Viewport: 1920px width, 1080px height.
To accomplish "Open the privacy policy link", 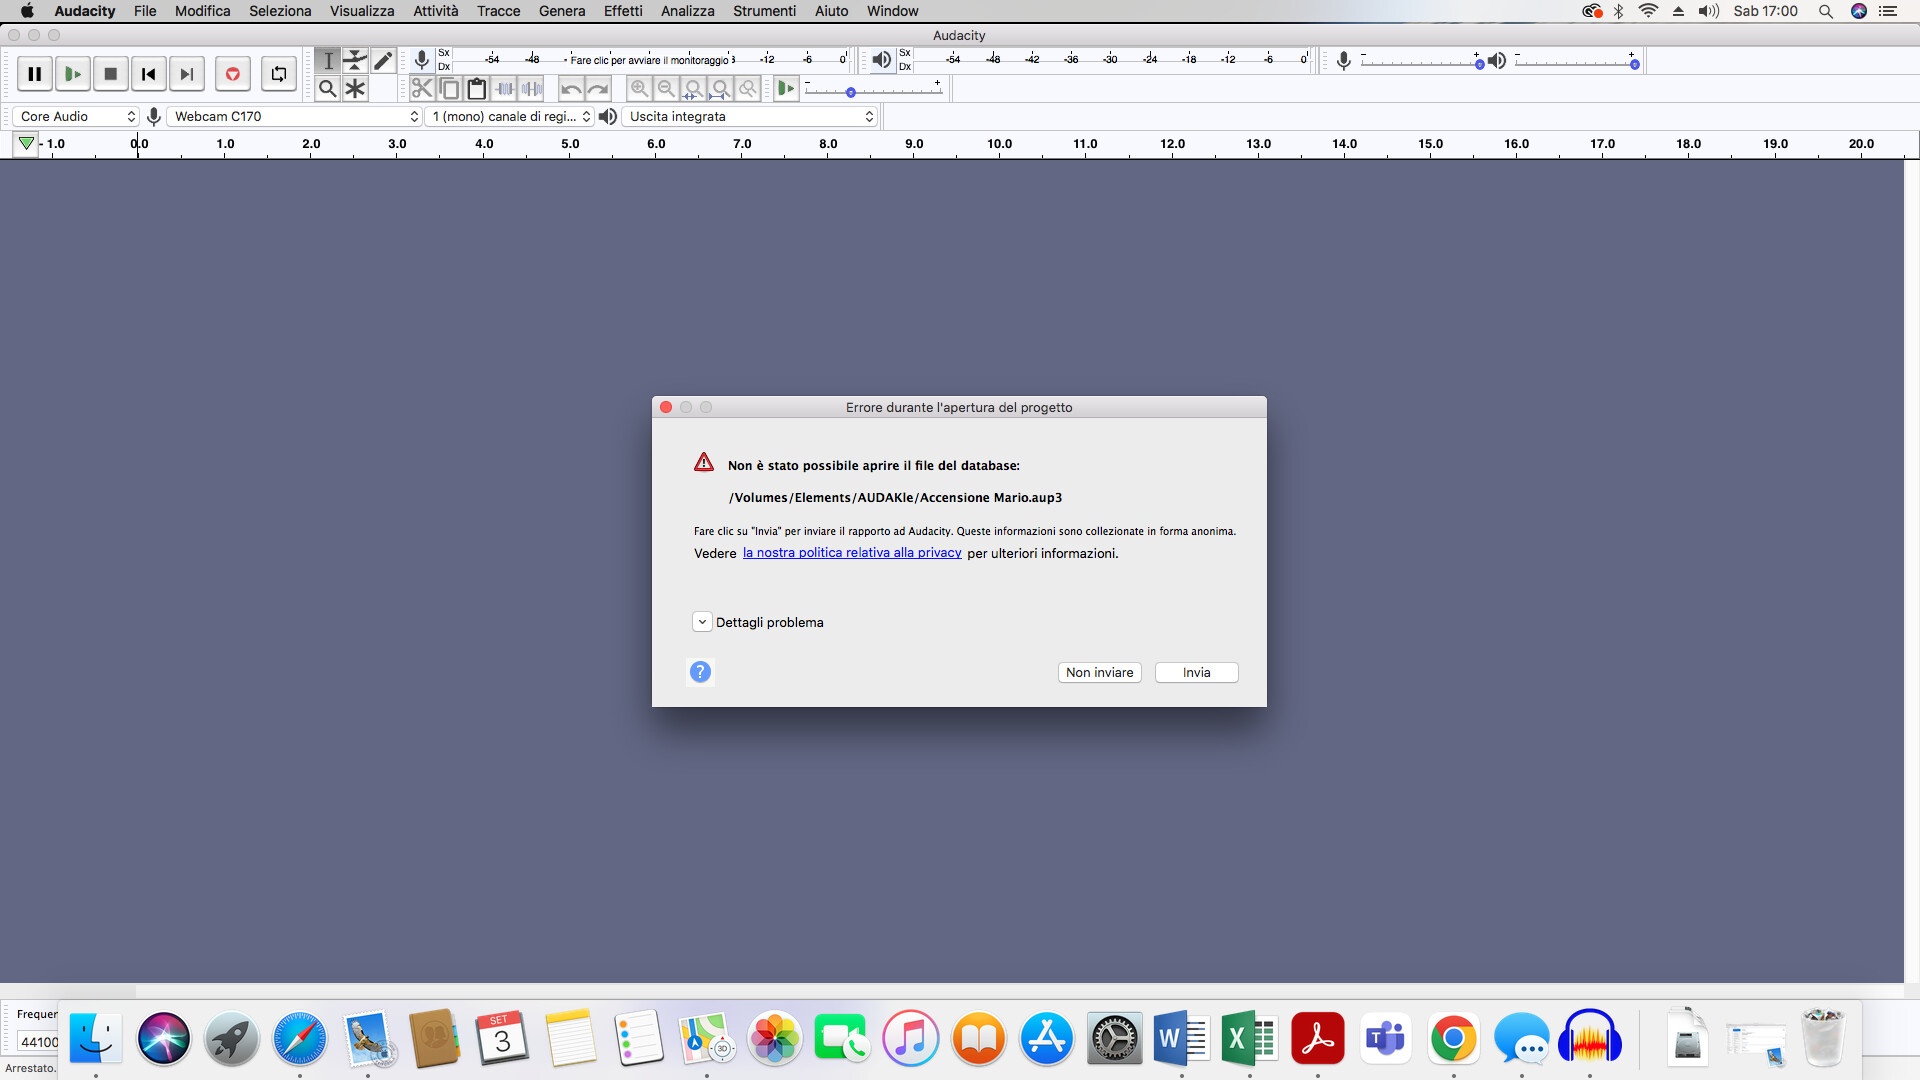I will coord(852,553).
